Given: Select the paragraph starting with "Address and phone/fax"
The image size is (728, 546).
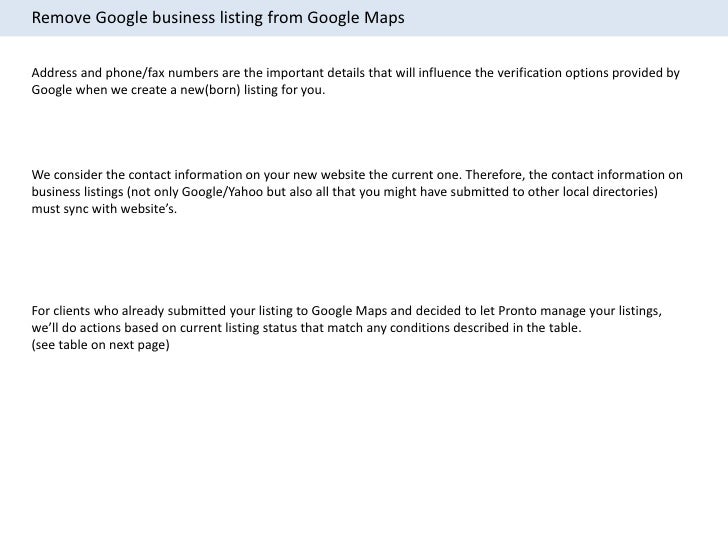Looking at the screenshot, I should [356, 81].
